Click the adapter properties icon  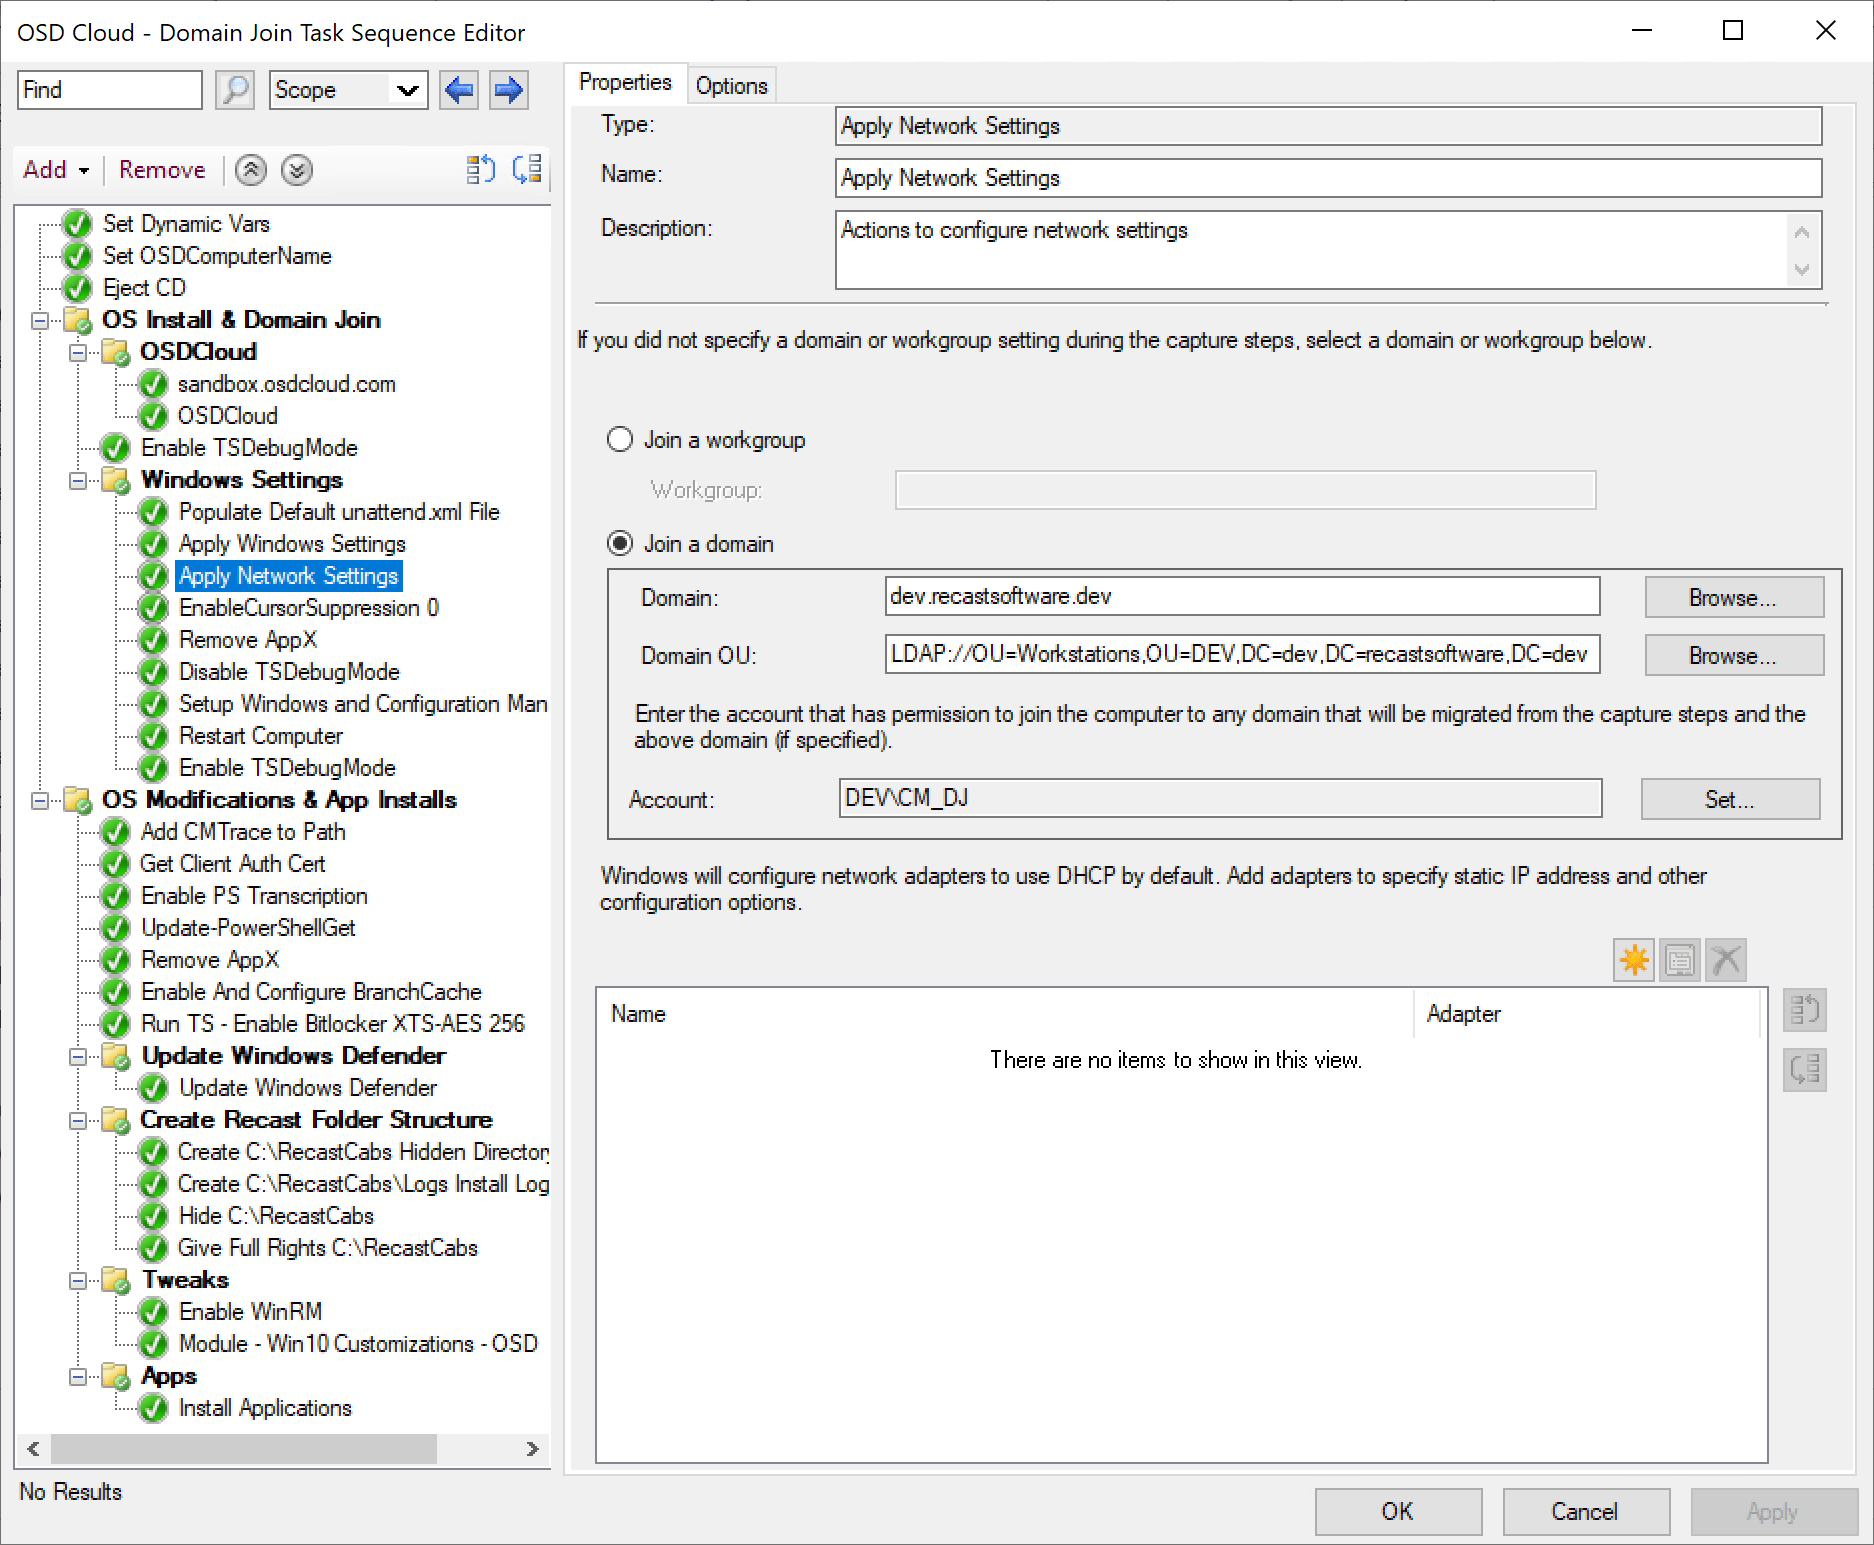point(1680,961)
